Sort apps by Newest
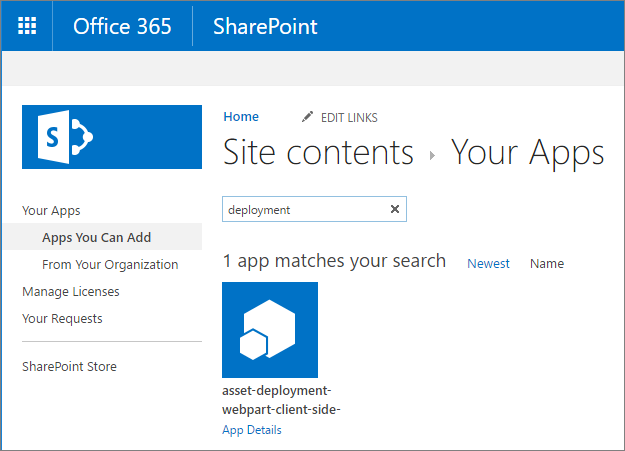 [x=488, y=264]
